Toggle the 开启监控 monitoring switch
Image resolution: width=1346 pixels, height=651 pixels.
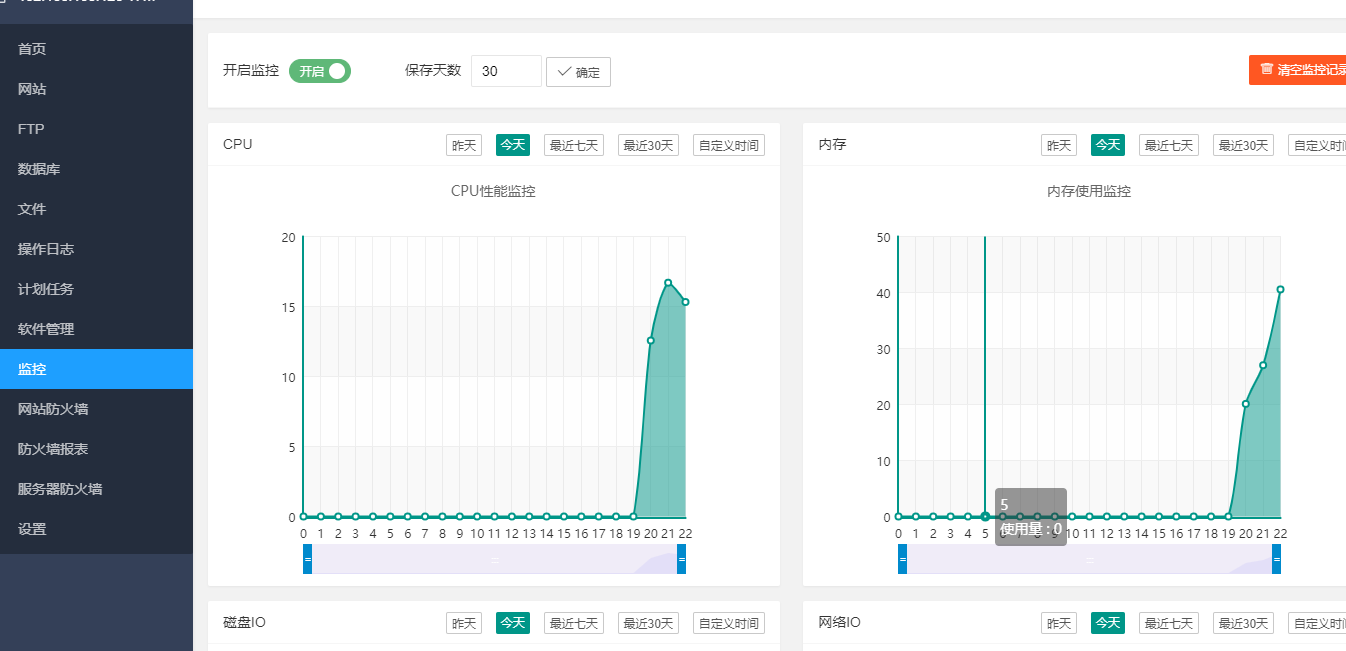point(320,71)
